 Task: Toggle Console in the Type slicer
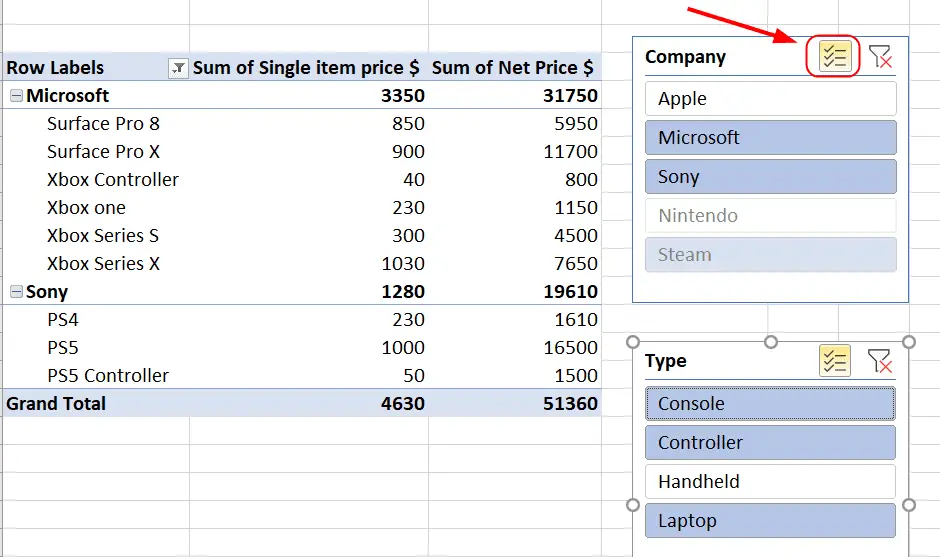770,404
